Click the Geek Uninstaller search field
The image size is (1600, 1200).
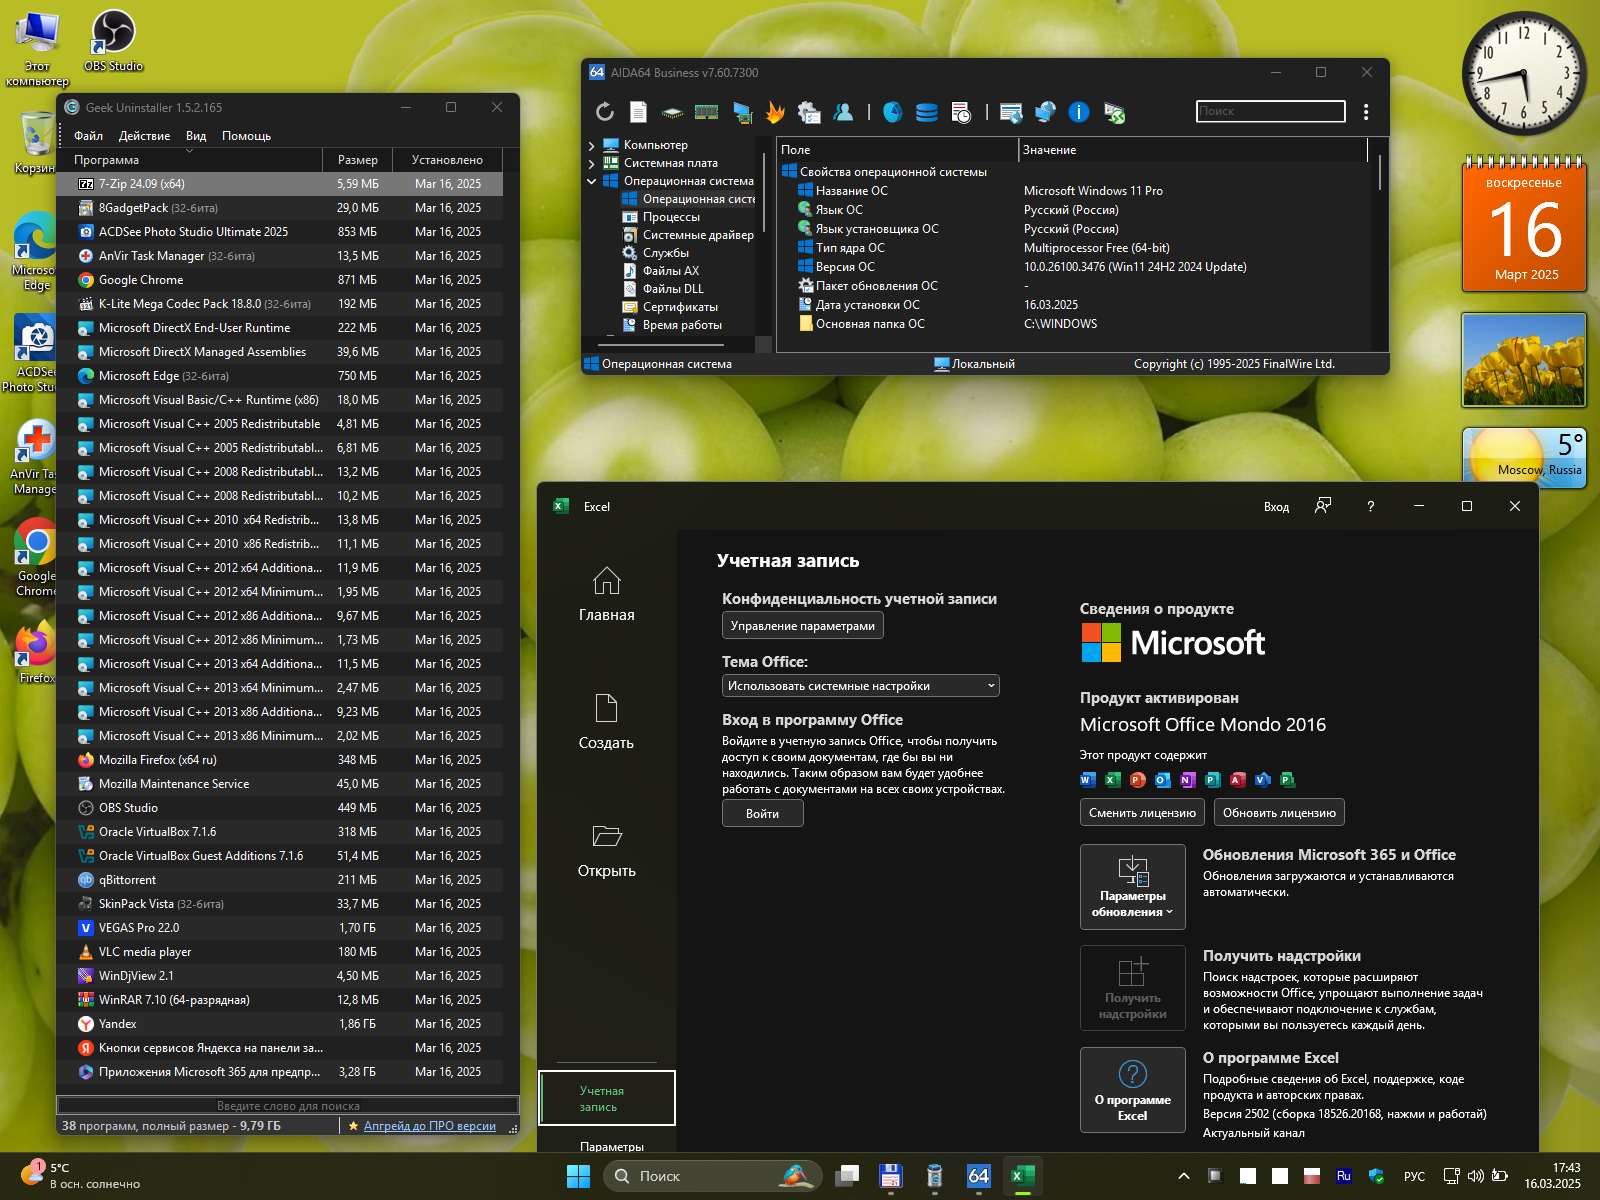point(288,1106)
